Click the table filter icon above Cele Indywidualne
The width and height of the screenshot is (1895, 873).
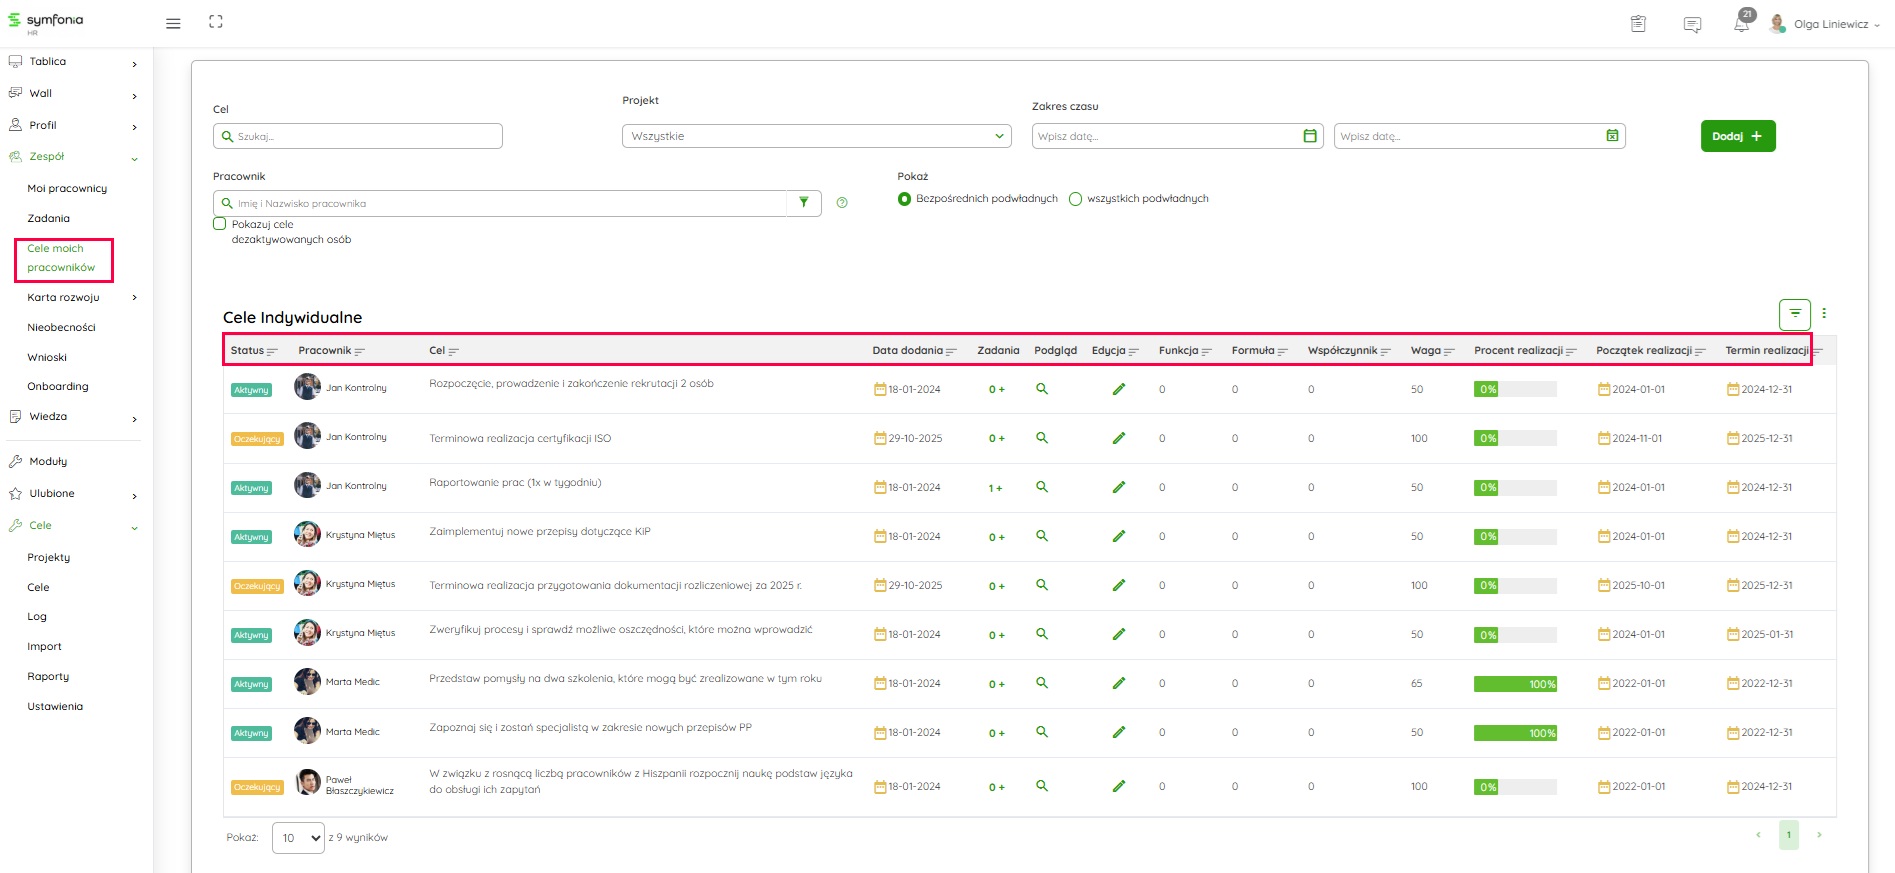point(1795,314)
